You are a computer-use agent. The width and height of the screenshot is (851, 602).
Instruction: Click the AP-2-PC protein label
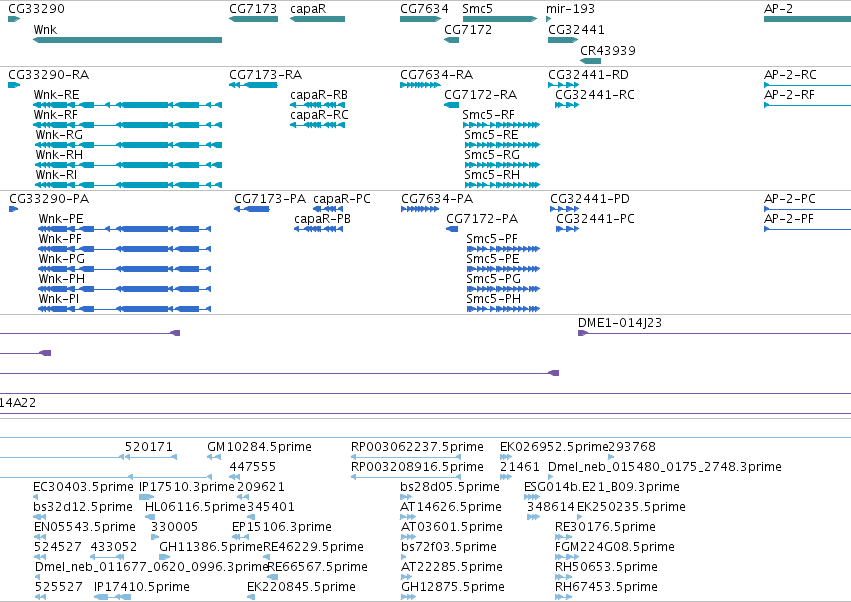[x=790, y=199]
